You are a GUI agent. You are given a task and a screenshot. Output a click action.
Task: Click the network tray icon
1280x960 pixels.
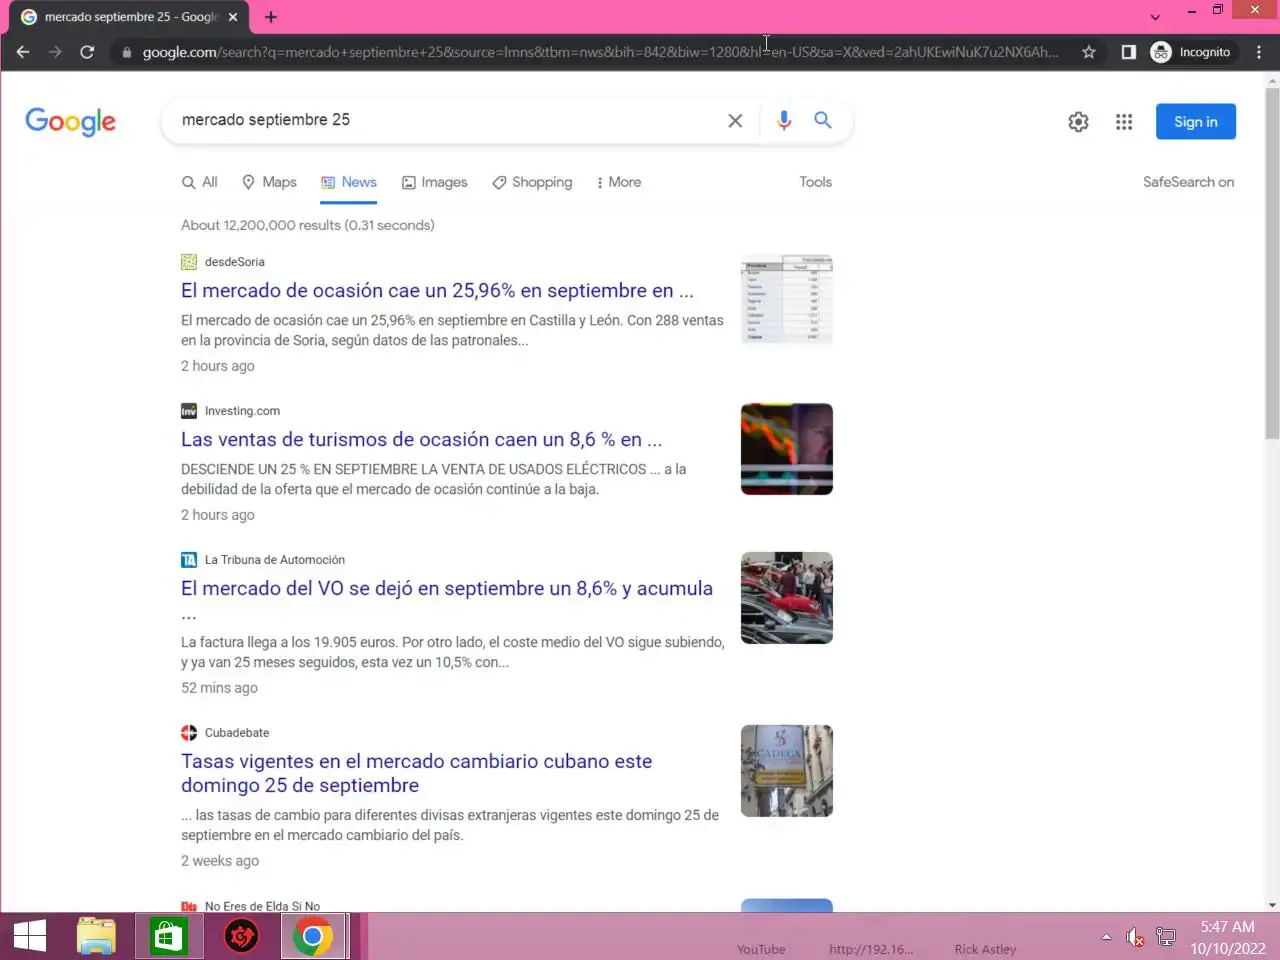pyautogui.click(x=1166, y=937)
